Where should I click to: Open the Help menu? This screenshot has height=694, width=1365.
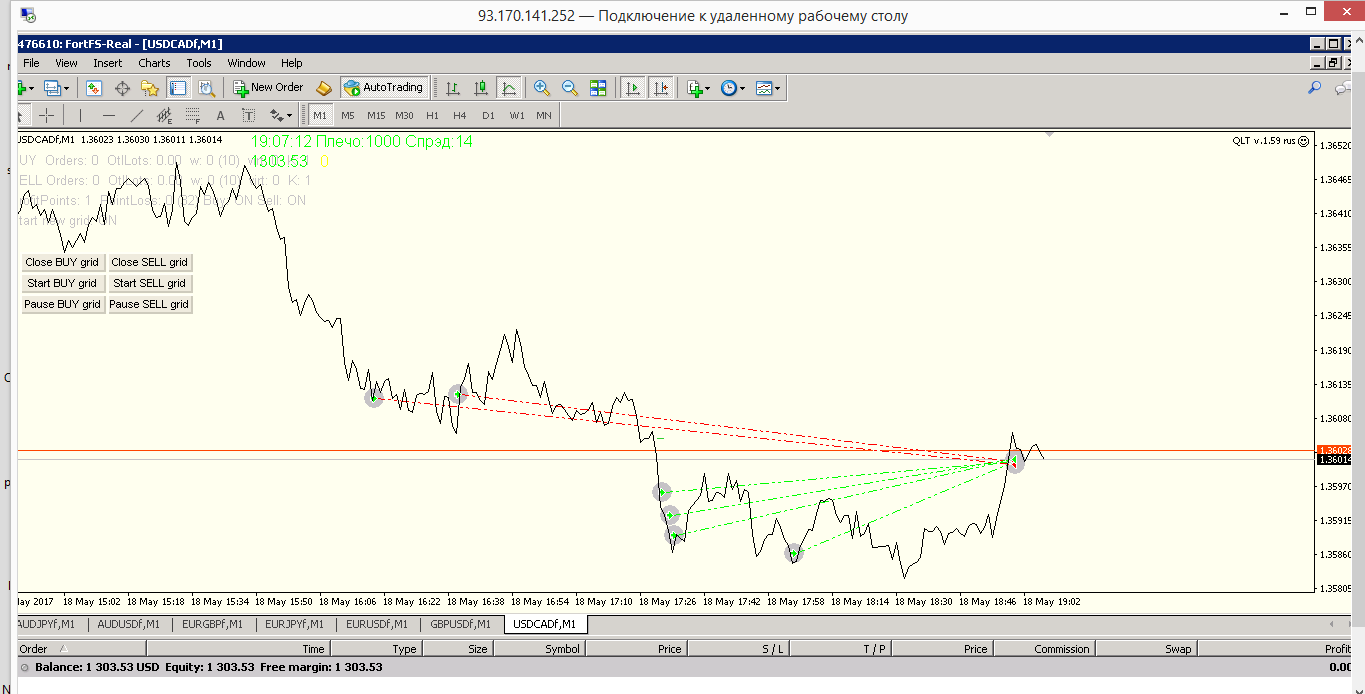pyautogui.click(x=291, y=63)
